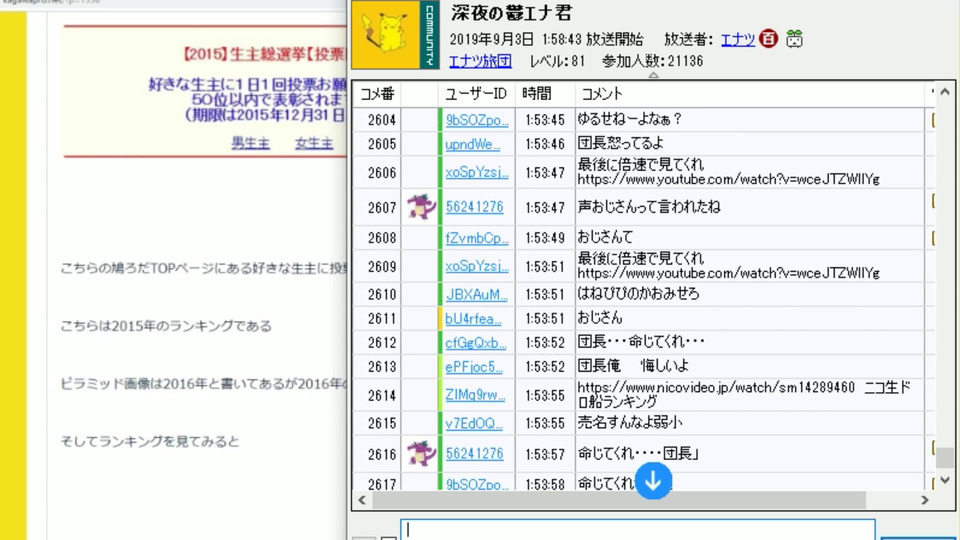Select nicovideo link comment in row 2614
Viewport: 960px width, 540px height.
(x=744, y=394)
